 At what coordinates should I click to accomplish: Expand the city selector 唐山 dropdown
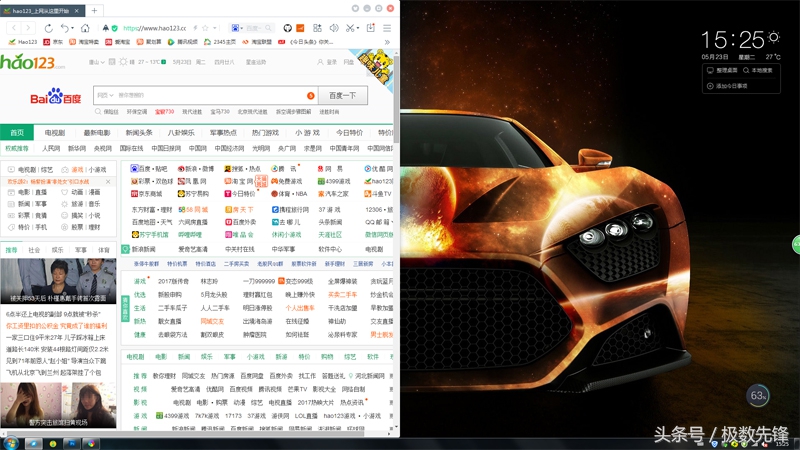[96, 62]
